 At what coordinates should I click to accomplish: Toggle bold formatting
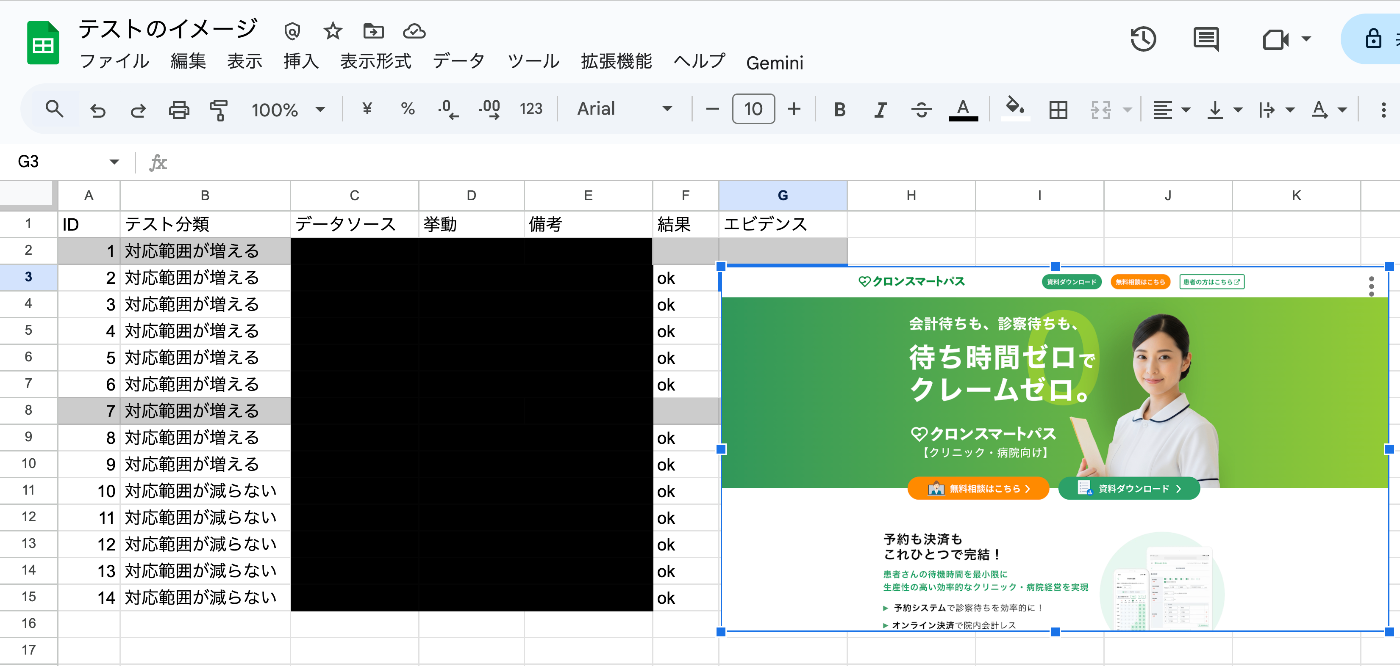coord(840,110)
